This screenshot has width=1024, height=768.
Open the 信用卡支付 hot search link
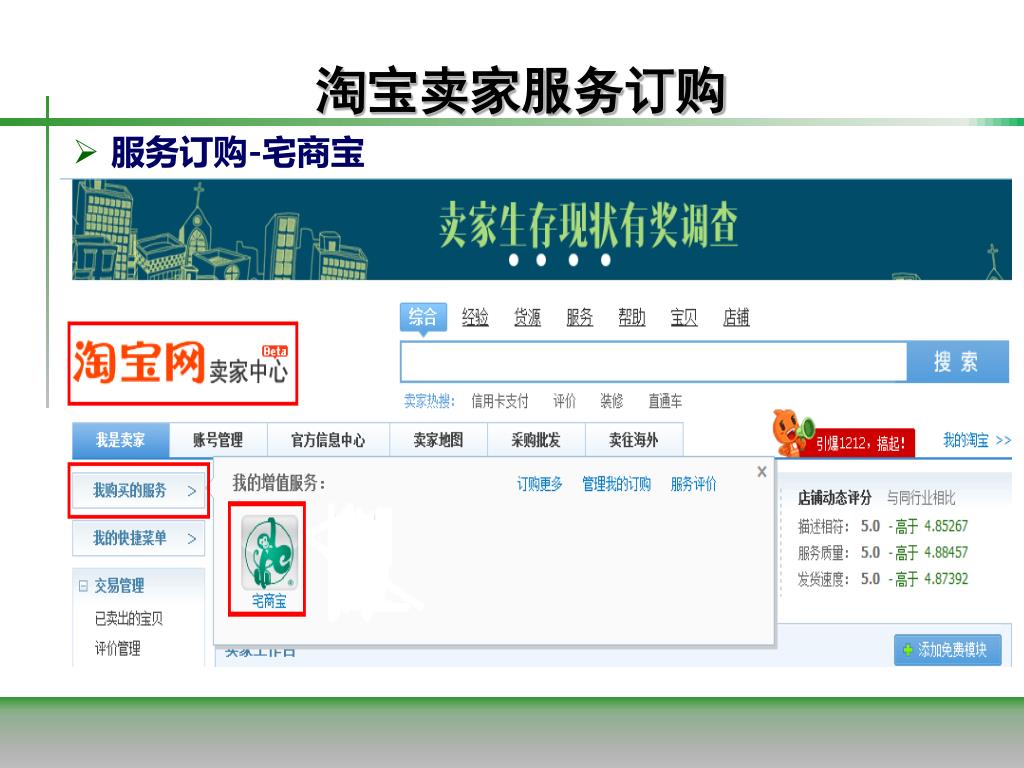coord(500,401)
